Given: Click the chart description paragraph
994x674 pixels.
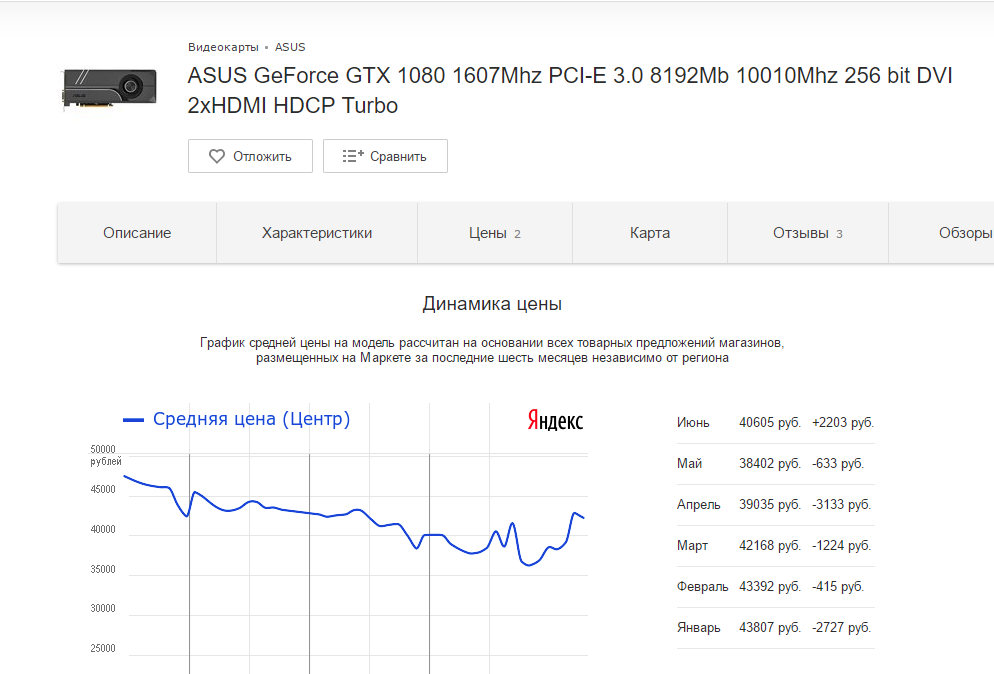Looking at the screenshot, I should 493,350.
